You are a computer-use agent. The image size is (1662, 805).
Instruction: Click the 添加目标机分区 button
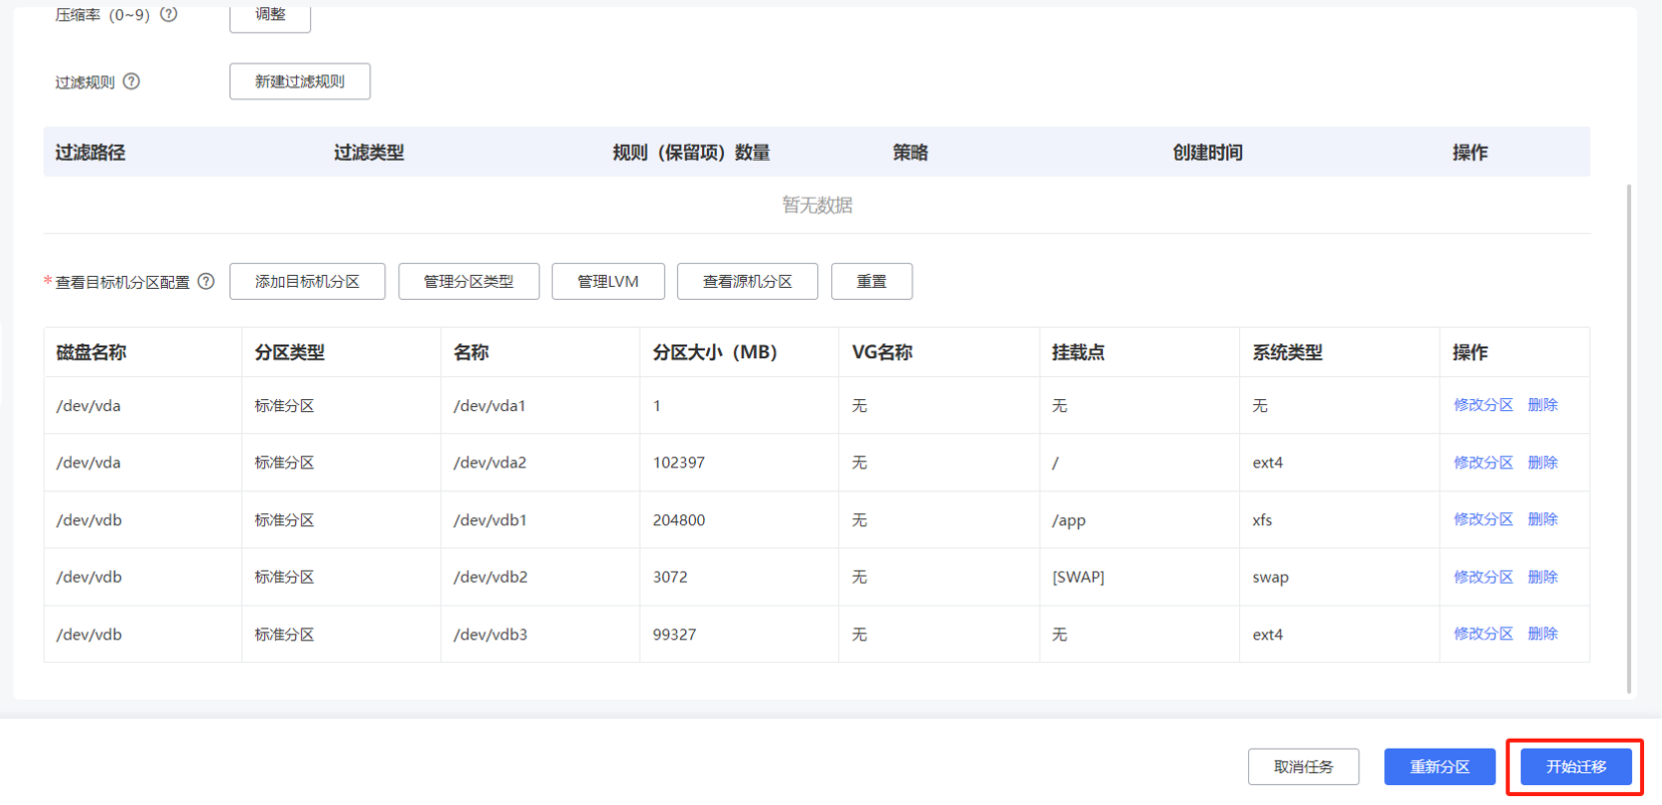[307, 282]
